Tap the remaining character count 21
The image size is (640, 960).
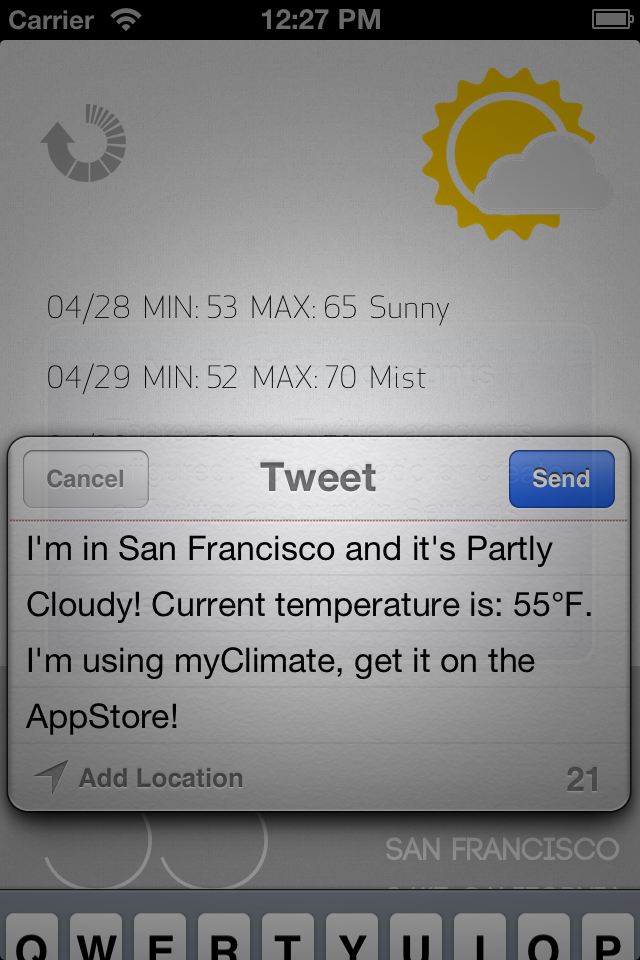(x=582, y=779)
